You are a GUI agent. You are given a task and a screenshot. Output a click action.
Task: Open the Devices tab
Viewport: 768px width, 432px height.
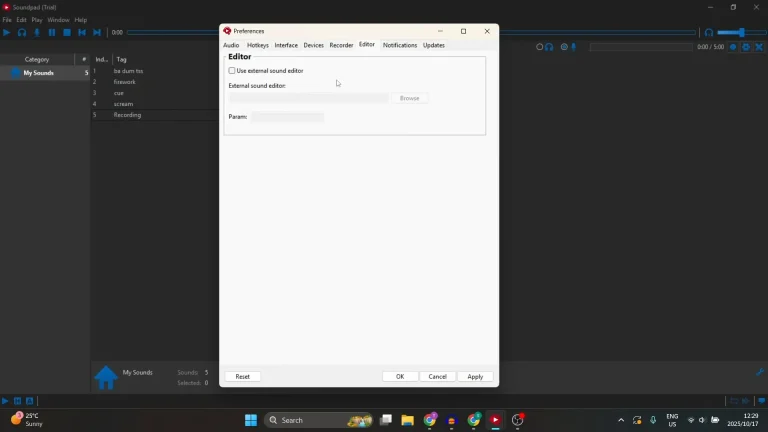[x=313, y=45]
